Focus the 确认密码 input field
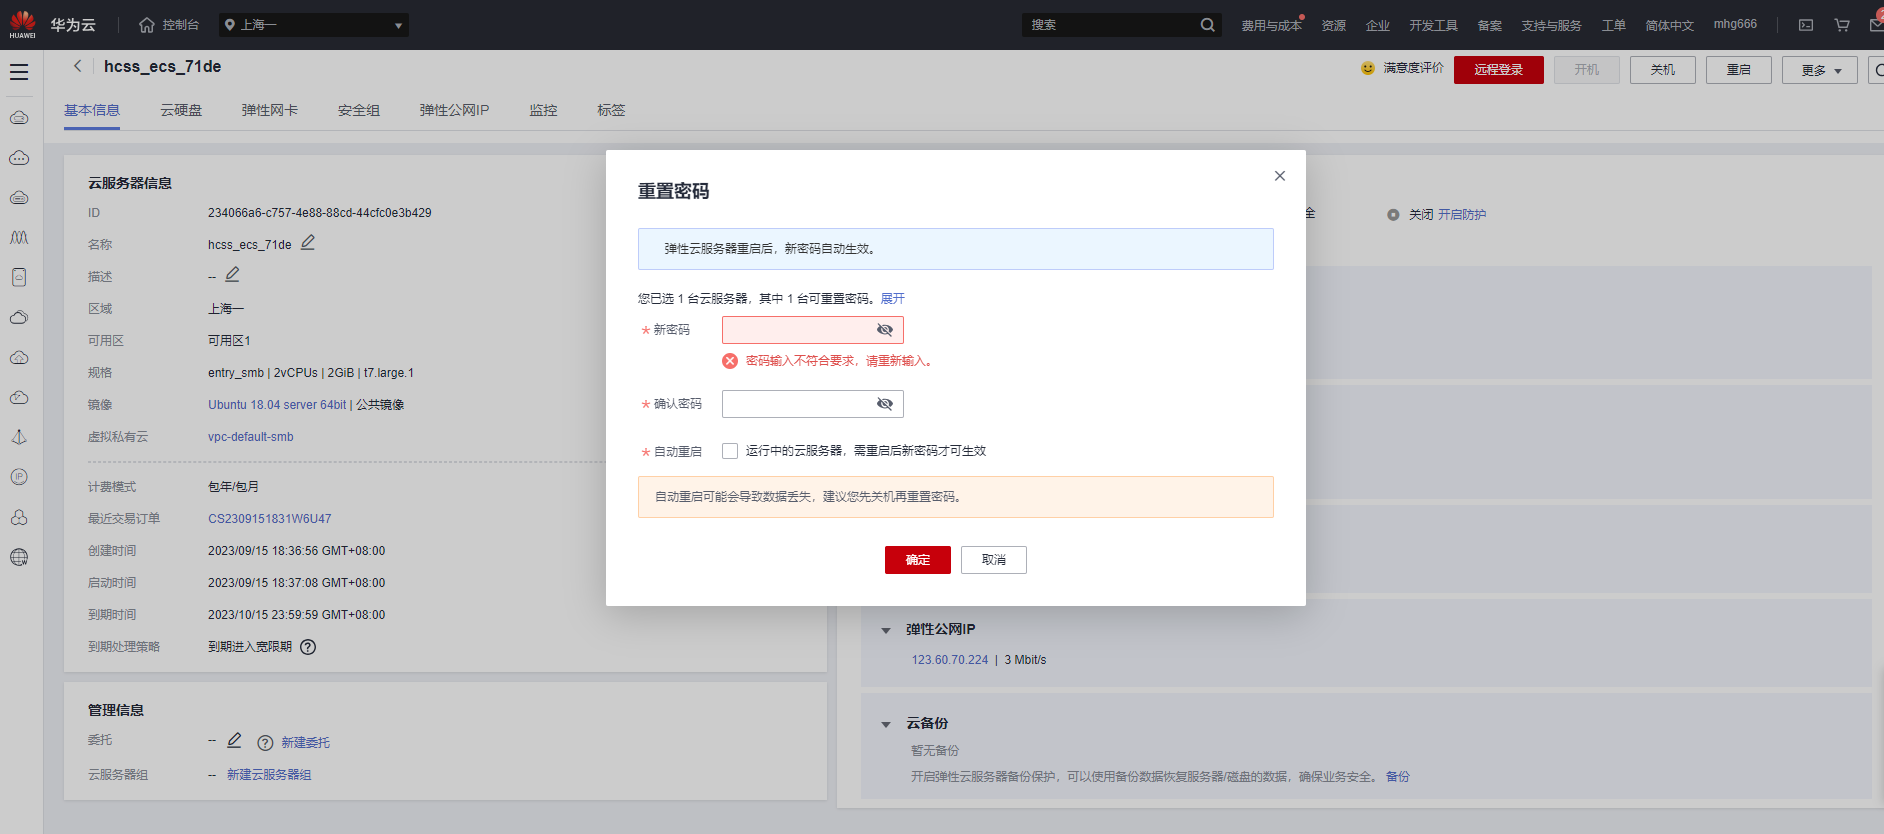The image size is (1884, 834). [x=813, y=404]
